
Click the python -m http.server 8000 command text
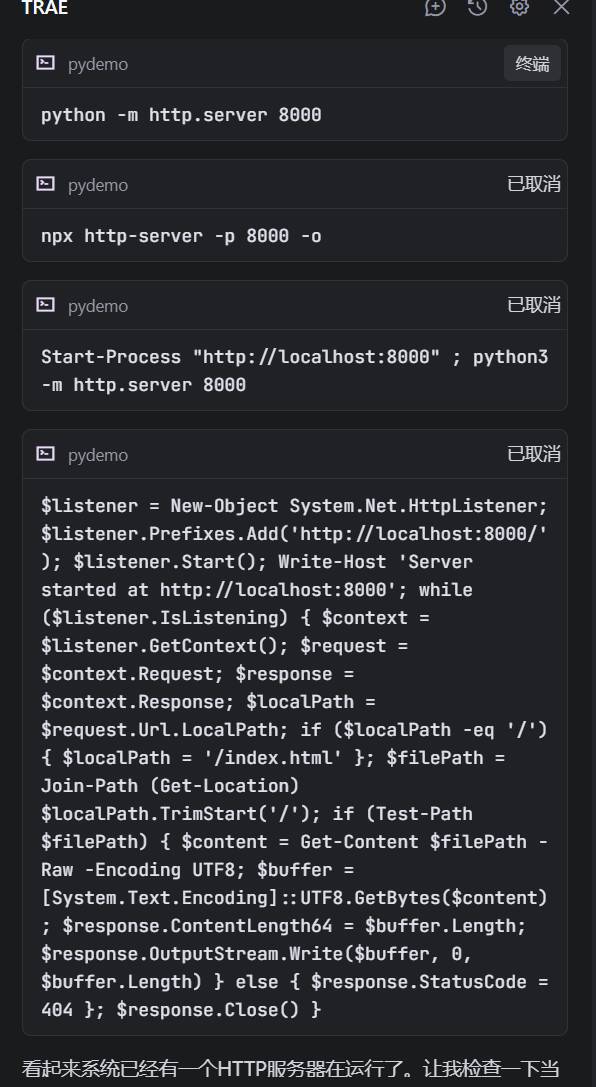point(181,115)
